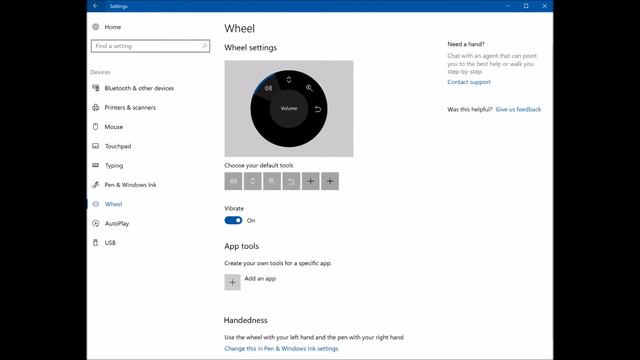Open Touchpad settings
Viewport: 640px width, 360px height.
118,146
